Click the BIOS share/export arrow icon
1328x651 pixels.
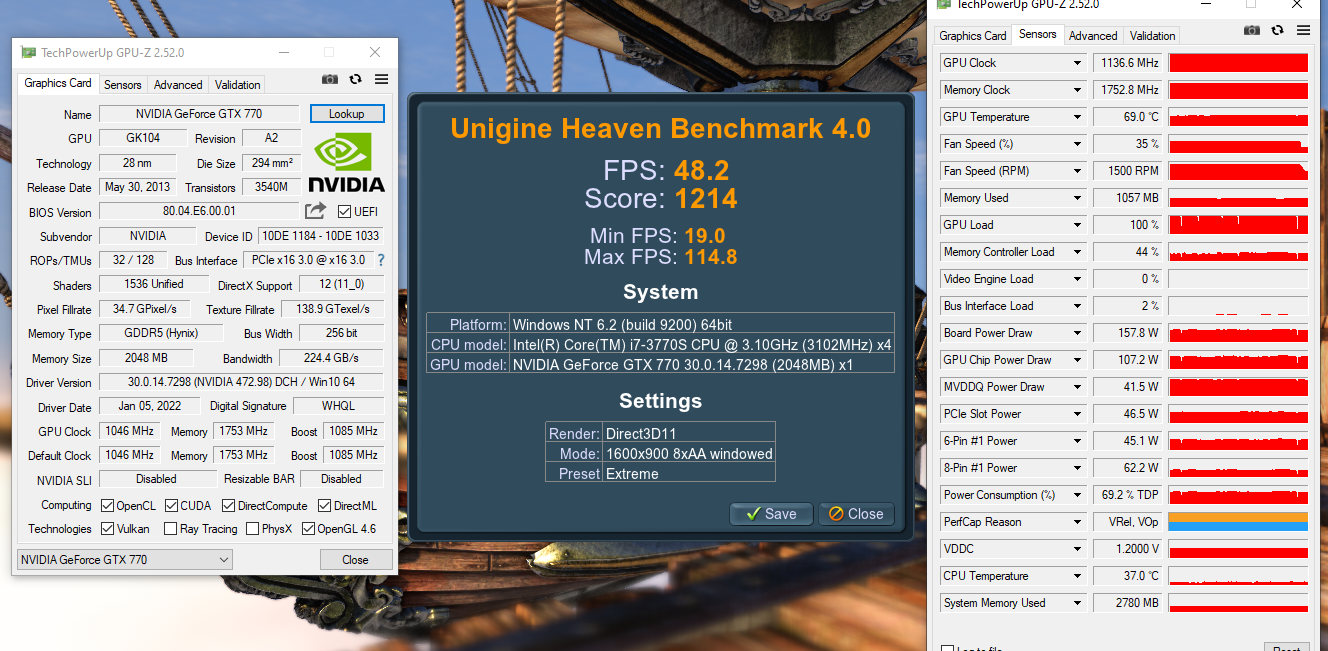tap(315, 211)
